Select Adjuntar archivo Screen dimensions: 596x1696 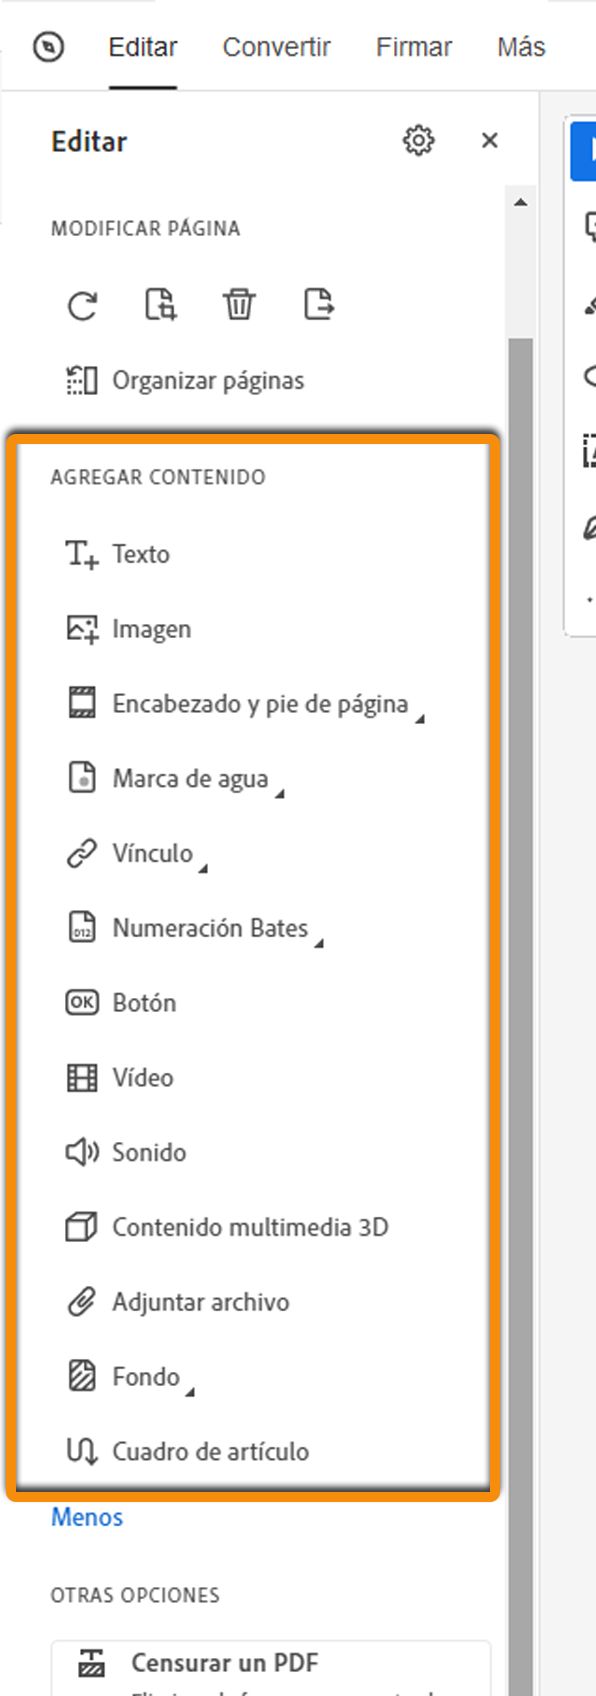[x=203, y=1302]
